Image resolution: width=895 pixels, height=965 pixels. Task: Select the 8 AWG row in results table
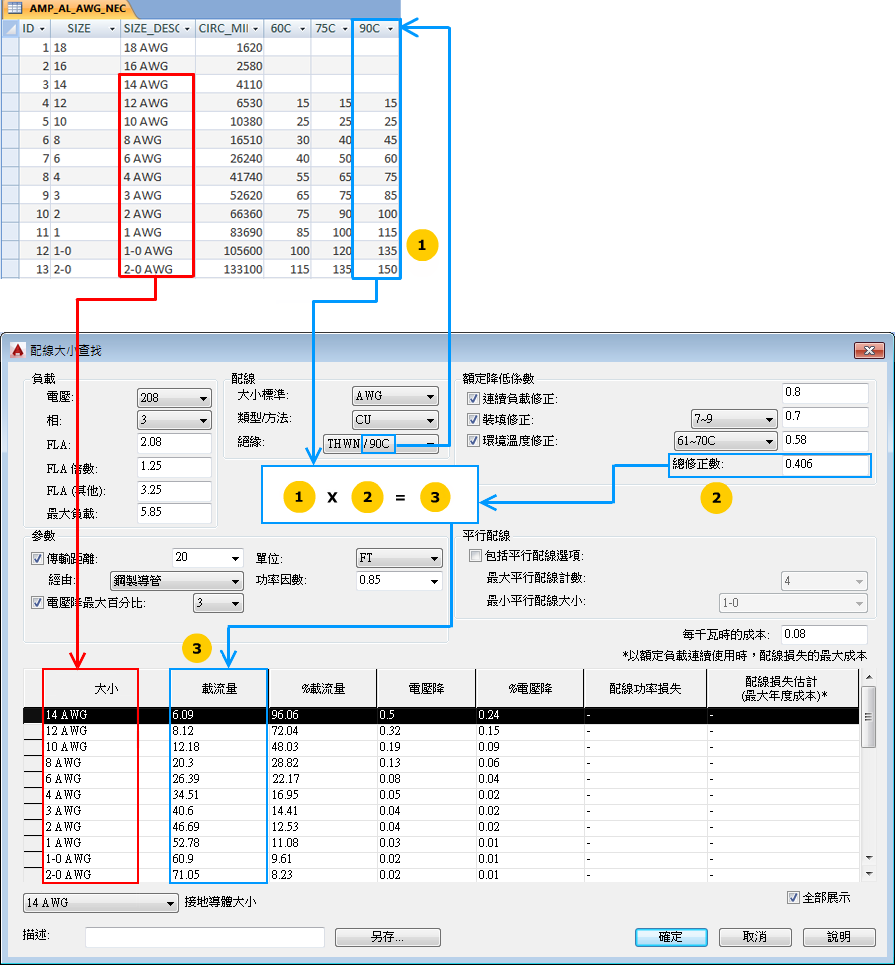click(x=441, y=763)
